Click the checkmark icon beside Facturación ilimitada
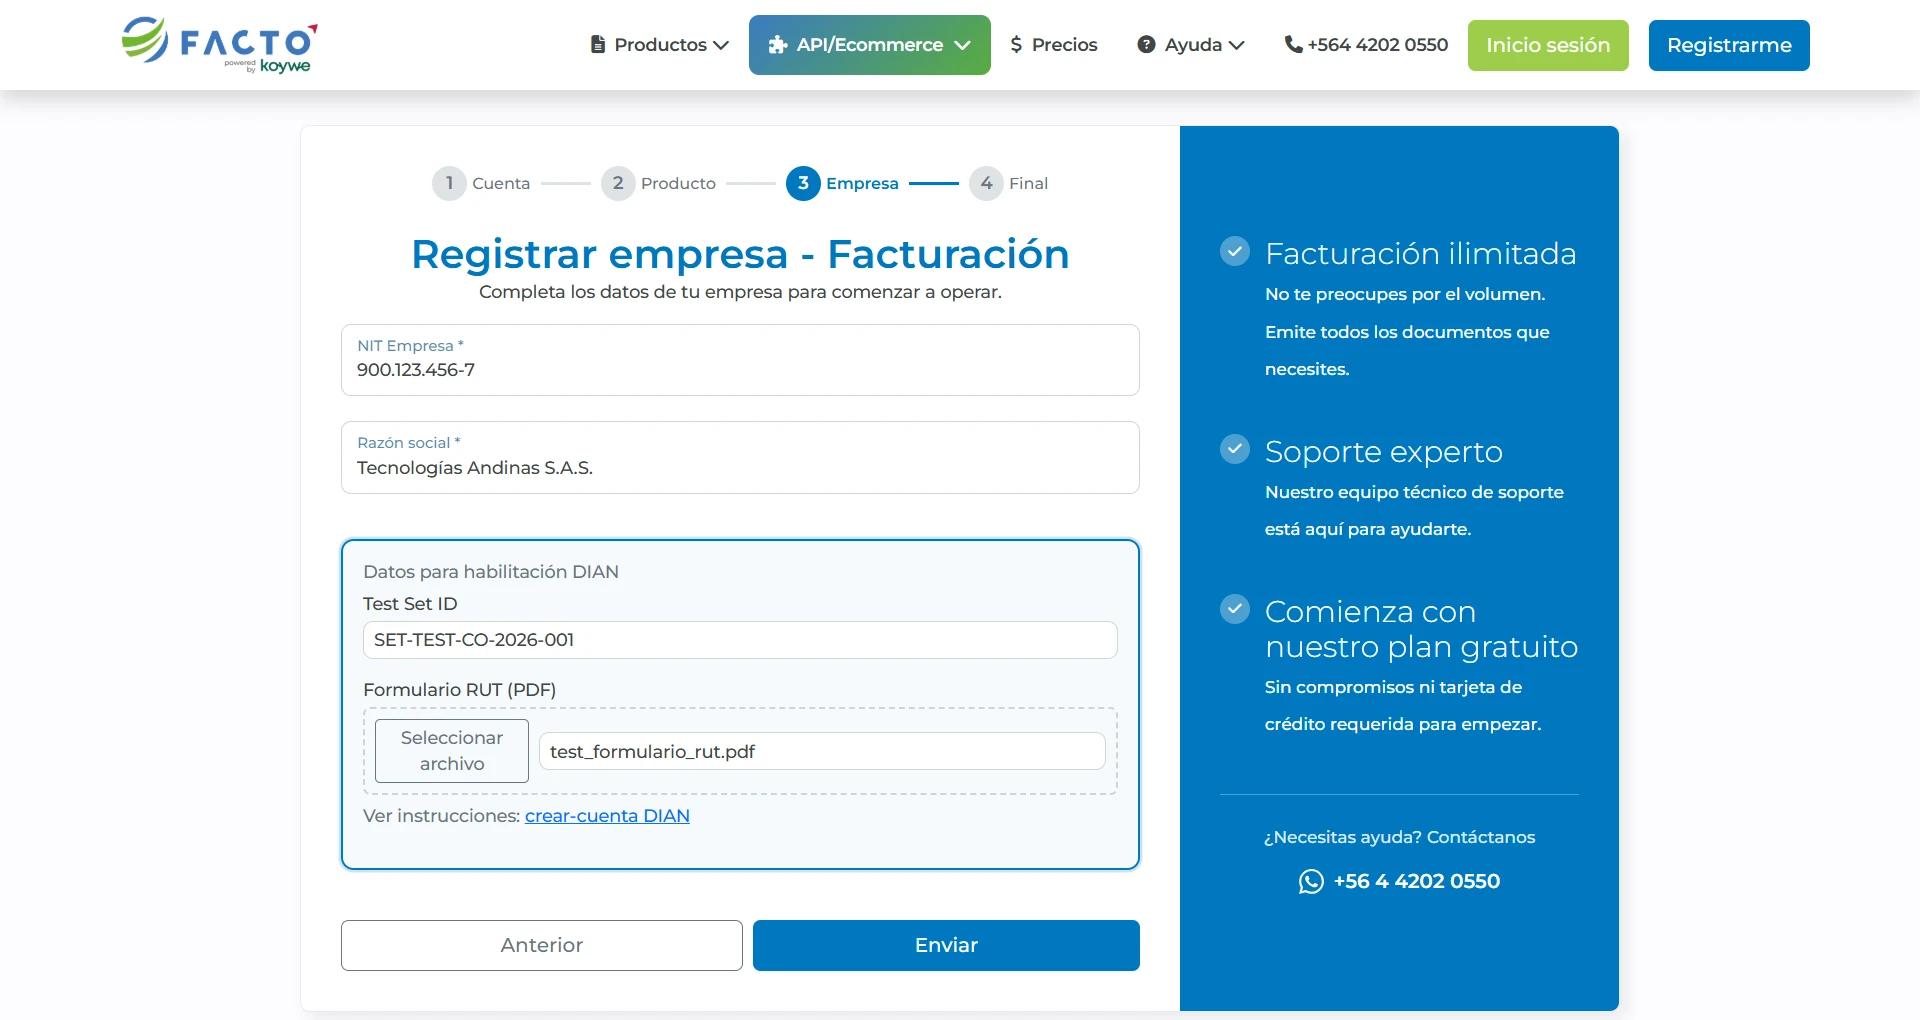This screenshot has height=1020, width=1920. point(1235,251)
